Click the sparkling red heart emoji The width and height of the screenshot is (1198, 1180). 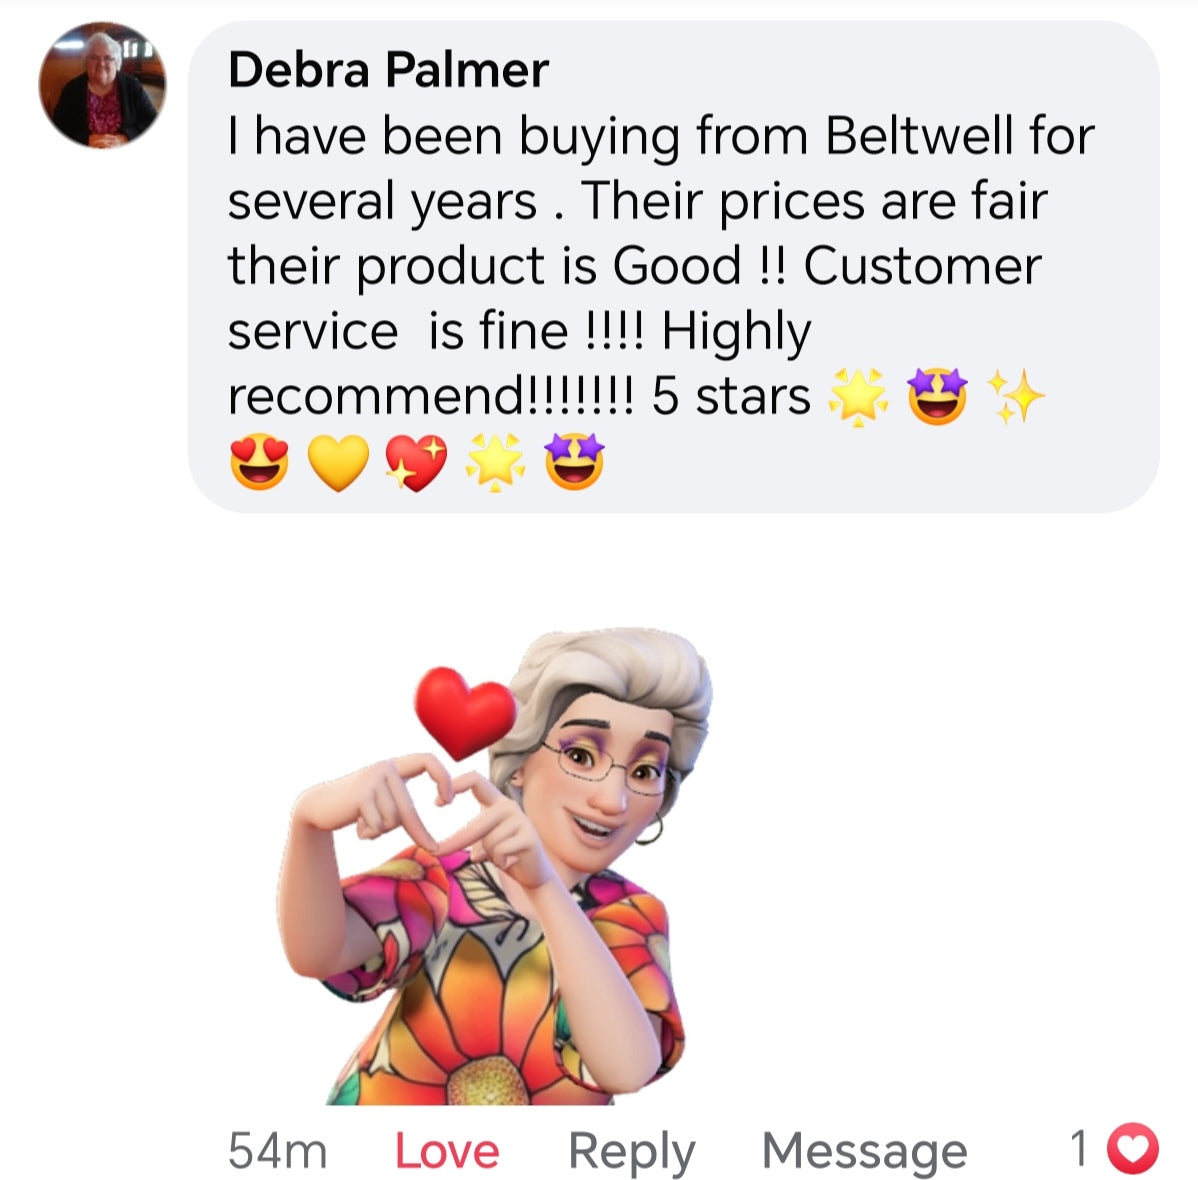pyautogui.click(x=416, y=462)
